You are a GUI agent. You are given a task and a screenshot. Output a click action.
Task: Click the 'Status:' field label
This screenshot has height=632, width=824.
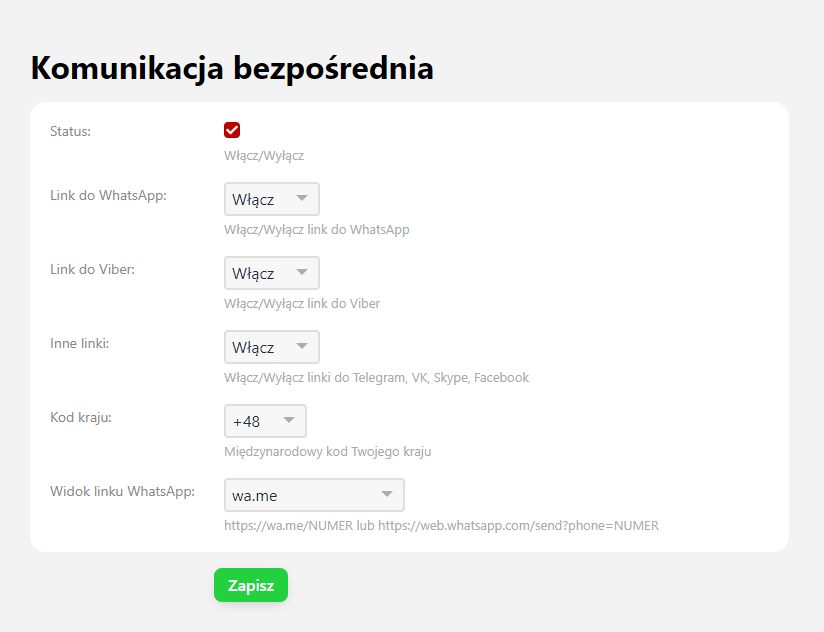coord(70,131)
